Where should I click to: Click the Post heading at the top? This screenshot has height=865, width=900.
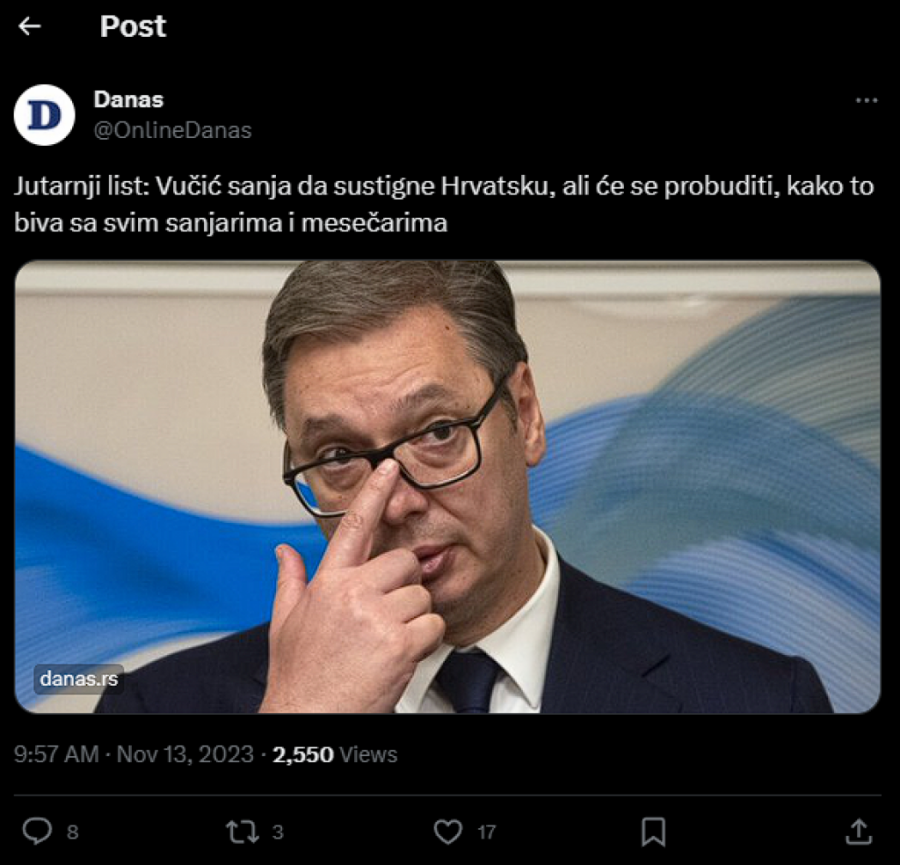(133, 27)
